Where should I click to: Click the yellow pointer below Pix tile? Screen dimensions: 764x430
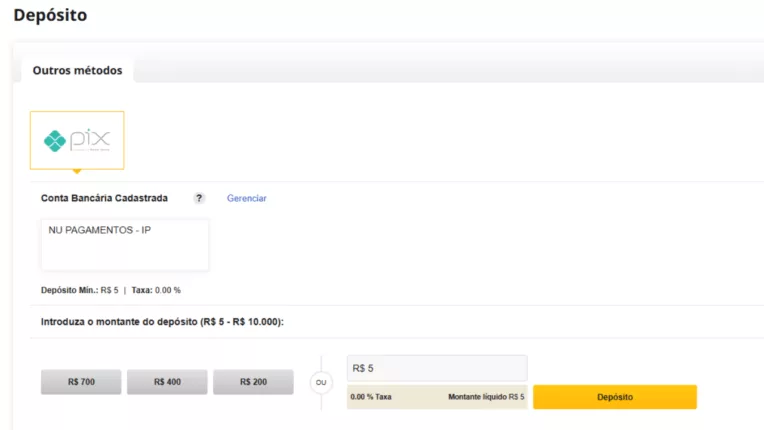[77, 171]
